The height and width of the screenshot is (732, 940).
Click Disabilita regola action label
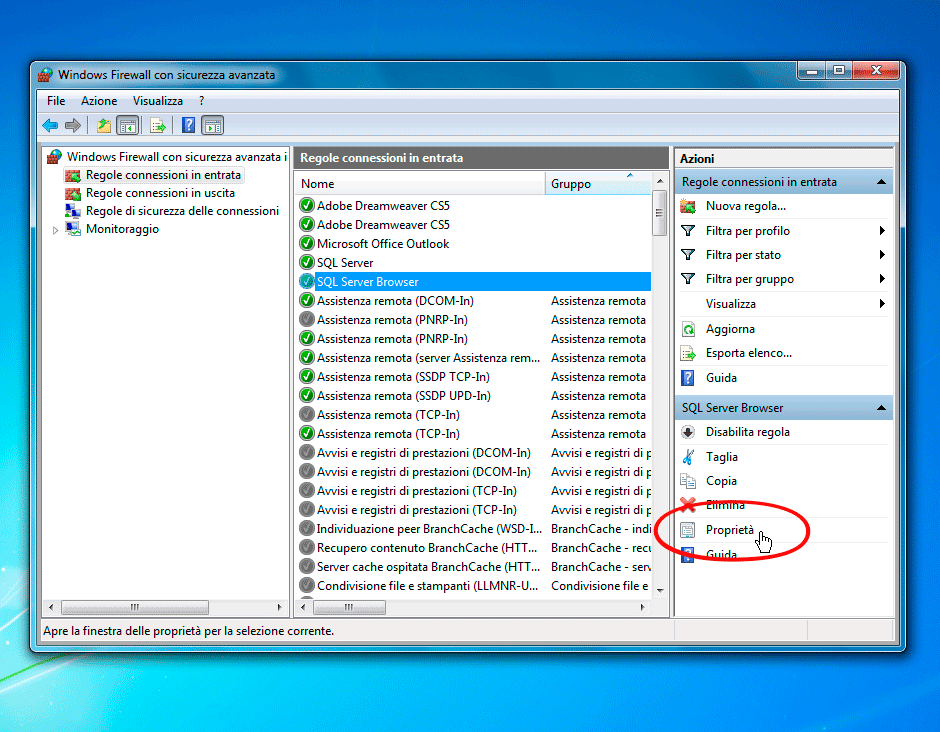tap(748, 432)
